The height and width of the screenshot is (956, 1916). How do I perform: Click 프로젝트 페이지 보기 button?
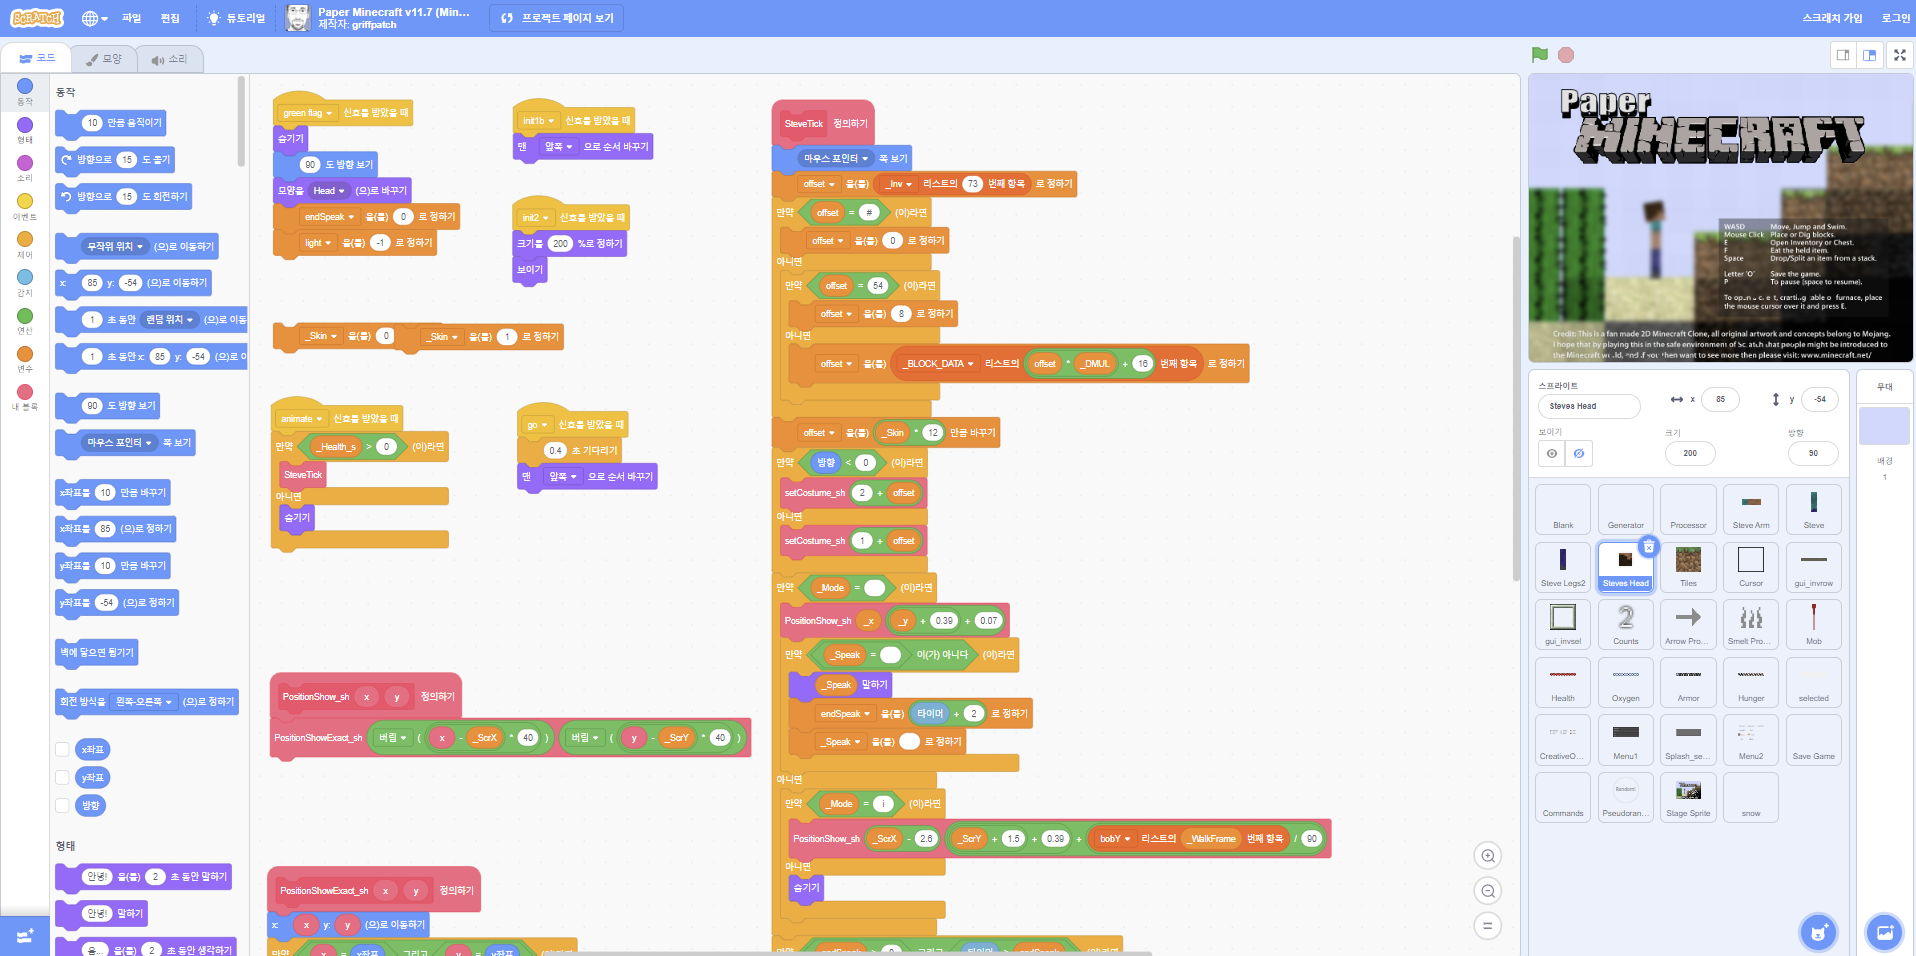(557, 18)
